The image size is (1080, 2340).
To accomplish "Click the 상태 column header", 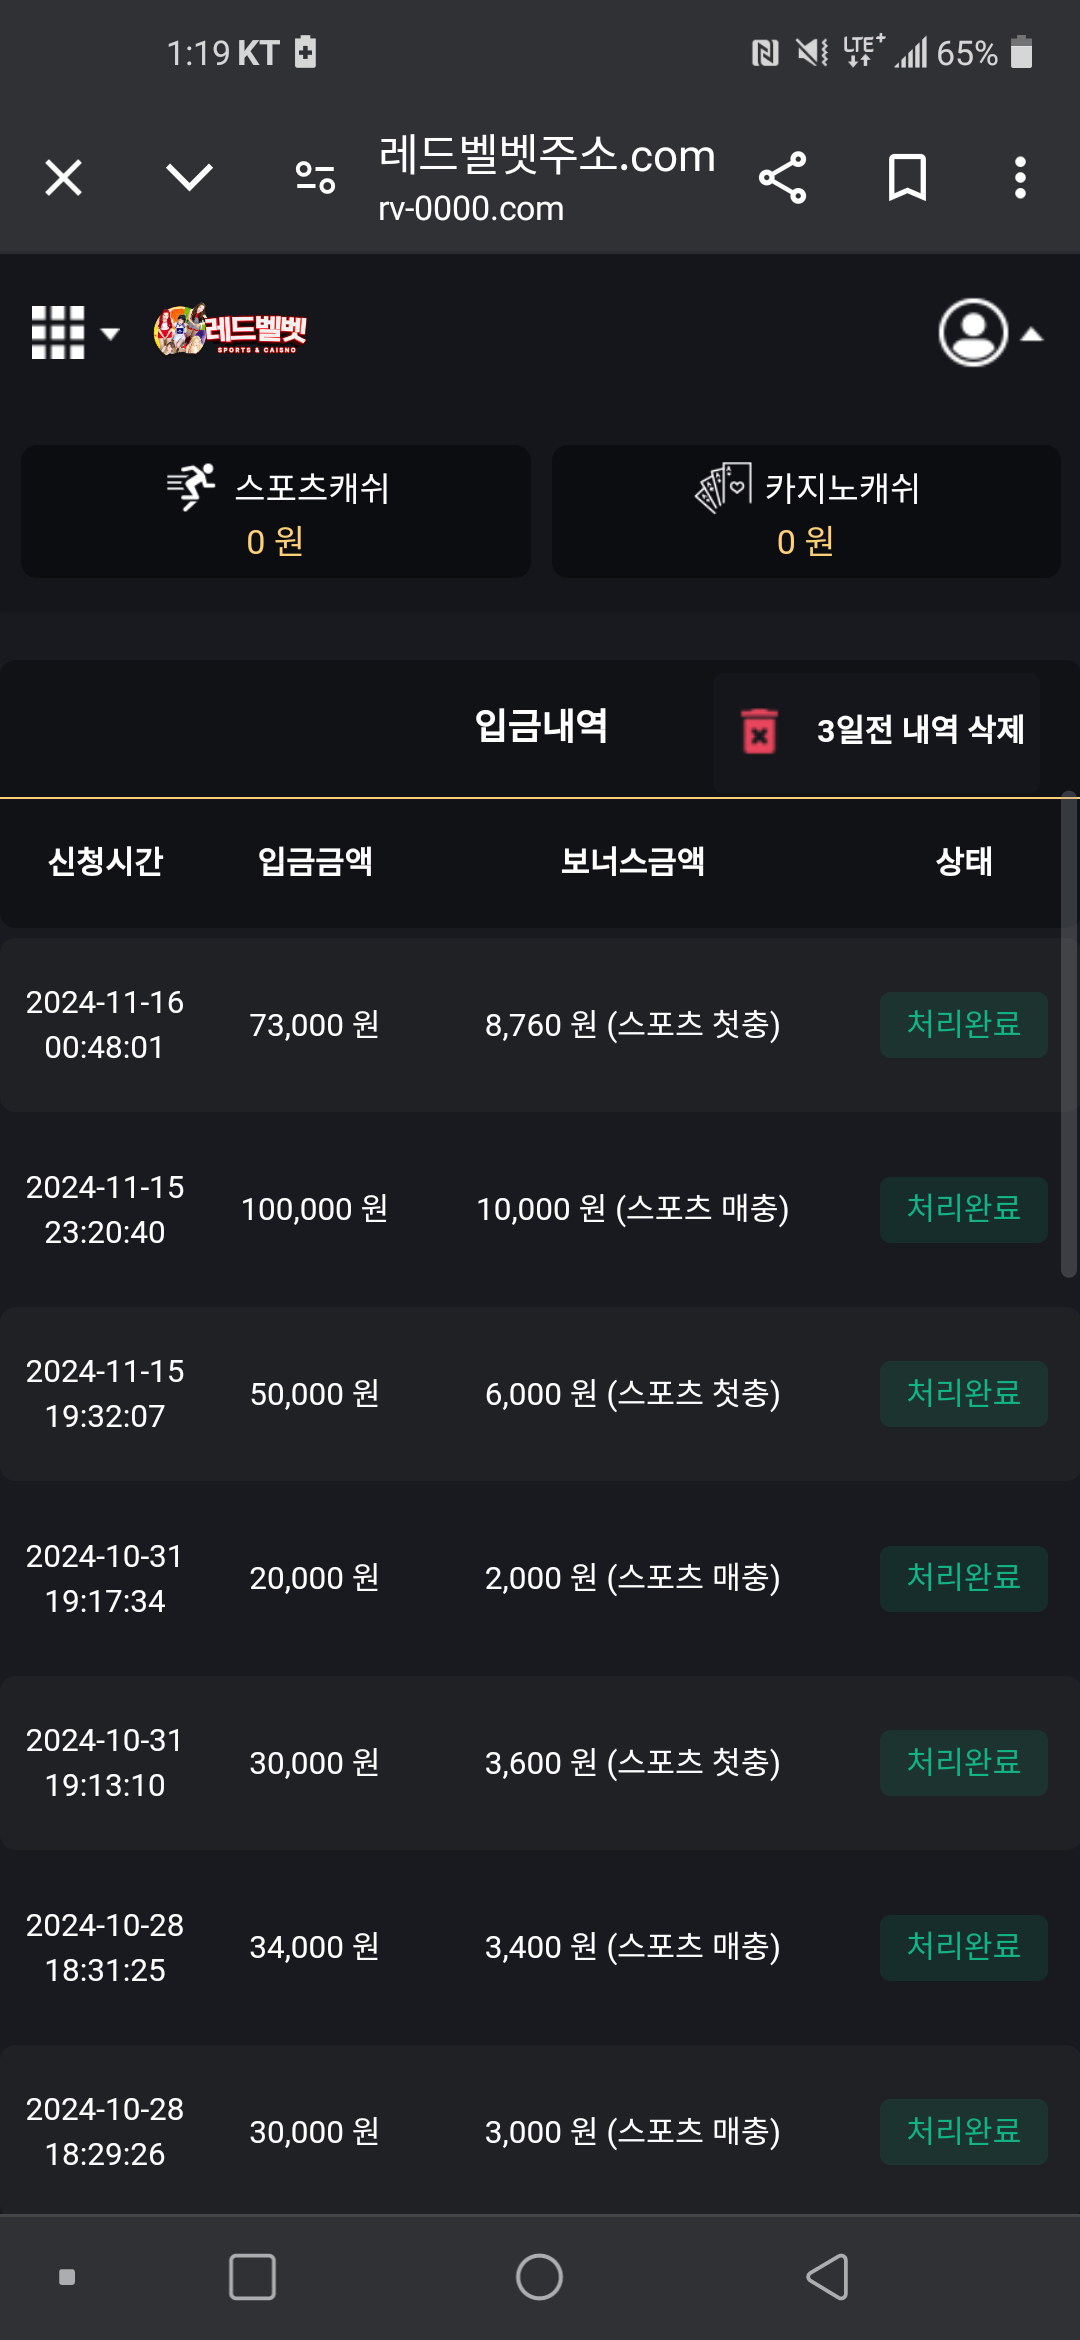I will pyautogui.click(x=964, y=861).
